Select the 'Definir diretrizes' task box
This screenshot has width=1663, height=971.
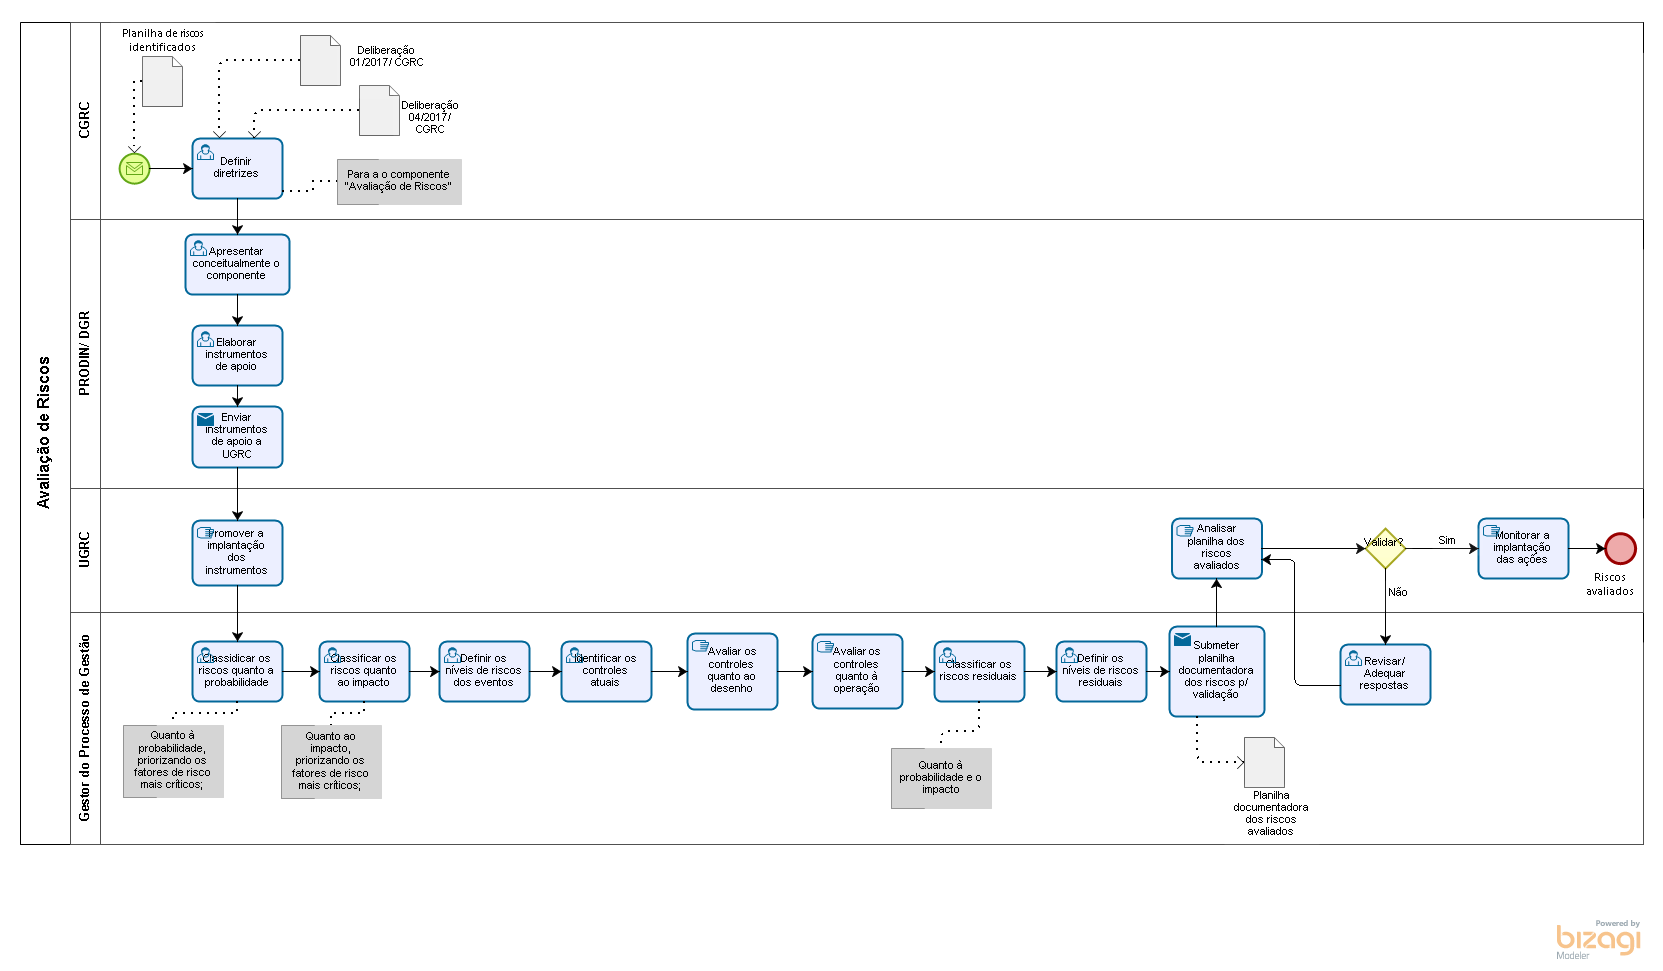[x=237, y=168]
